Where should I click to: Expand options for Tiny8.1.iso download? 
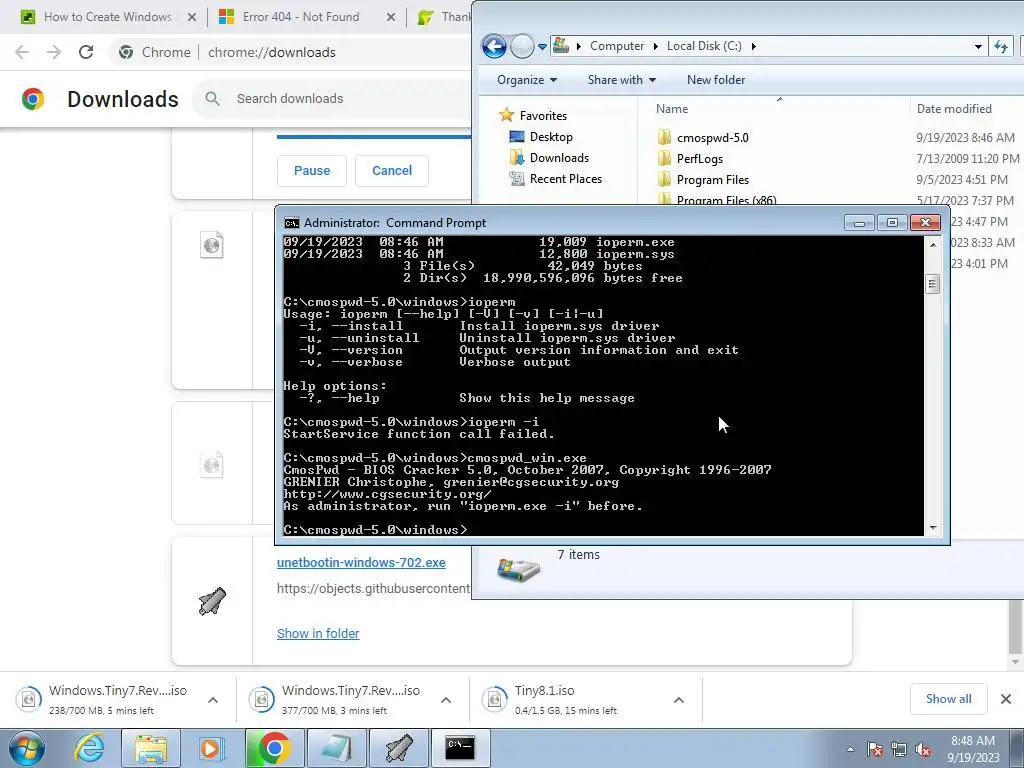[x=679, y=700]
